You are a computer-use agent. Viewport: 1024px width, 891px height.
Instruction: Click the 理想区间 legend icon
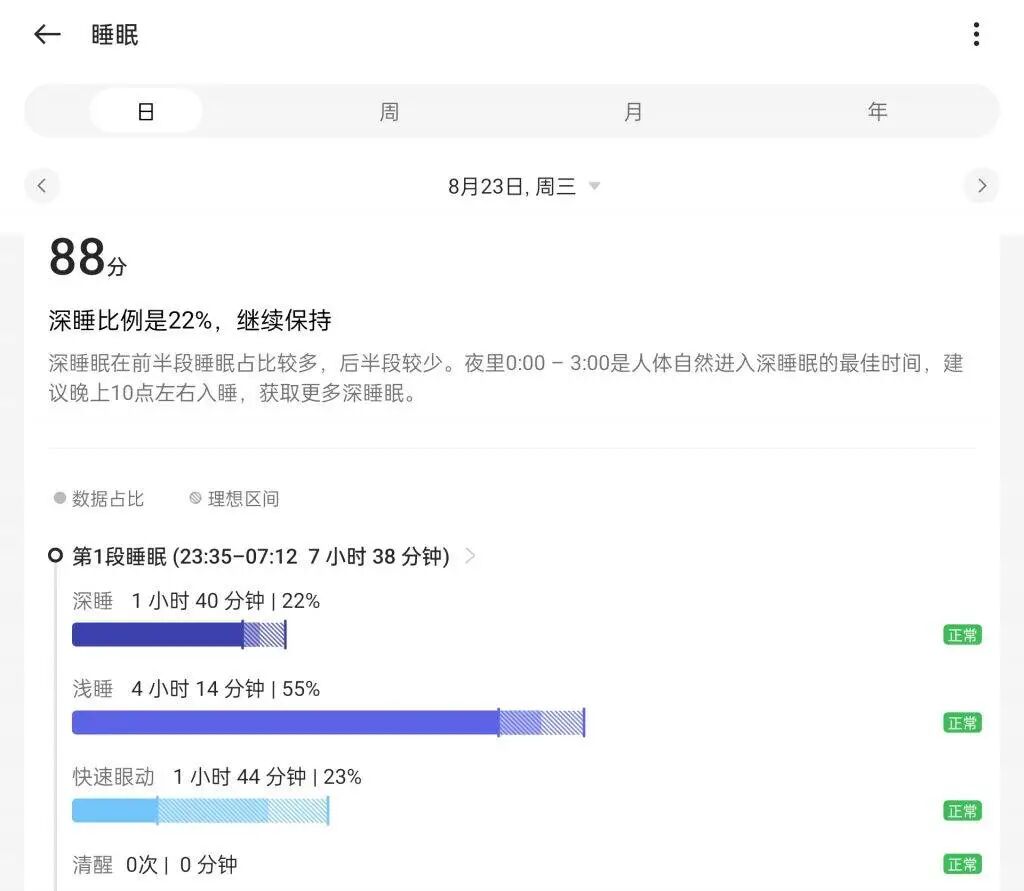(195, 498)
